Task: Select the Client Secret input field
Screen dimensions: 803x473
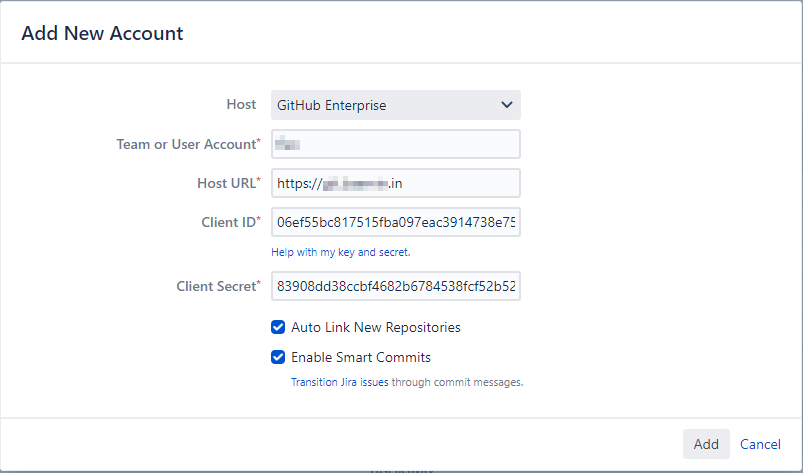Action: pos(395,286)
